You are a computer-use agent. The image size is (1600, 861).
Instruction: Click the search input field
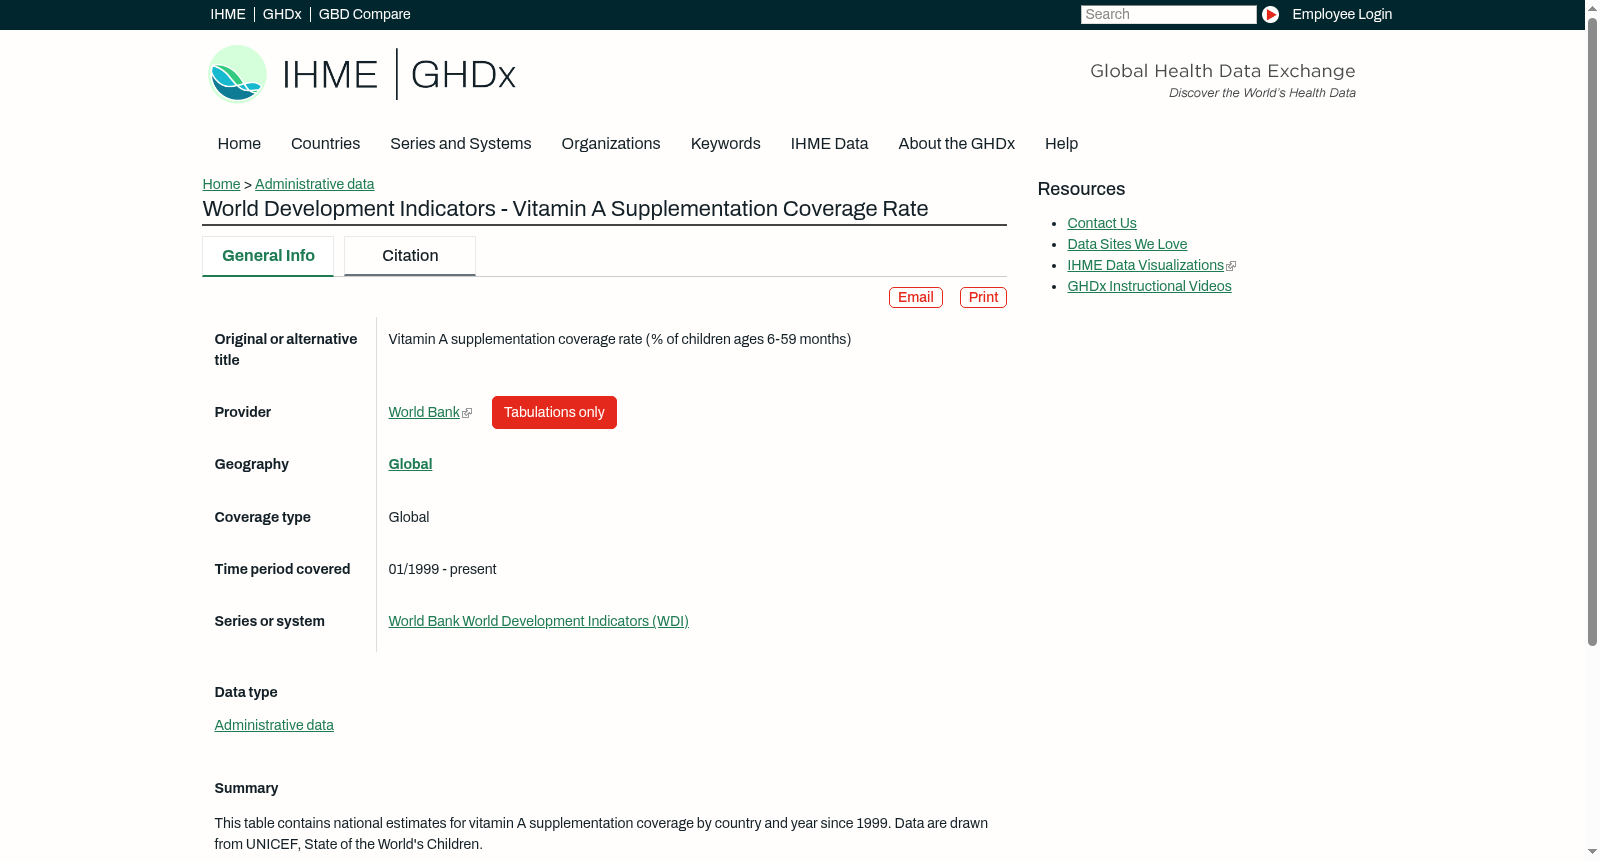(x=1168, y=14)
